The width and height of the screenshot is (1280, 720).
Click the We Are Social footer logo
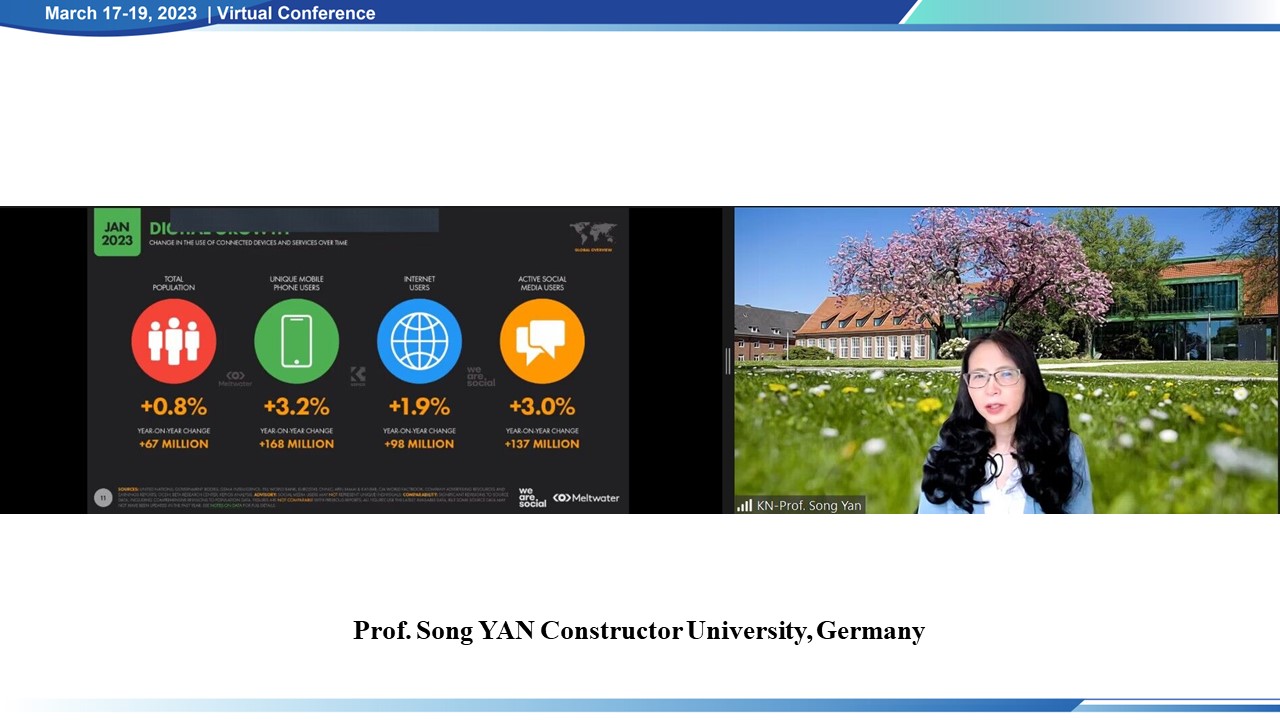pyautogui.click(x=532, y=497)
